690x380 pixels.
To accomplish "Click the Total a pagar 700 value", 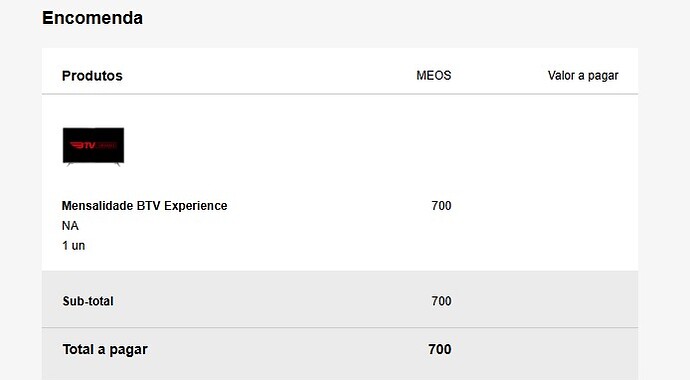I will pyautogui.click(x=440, y=349).
